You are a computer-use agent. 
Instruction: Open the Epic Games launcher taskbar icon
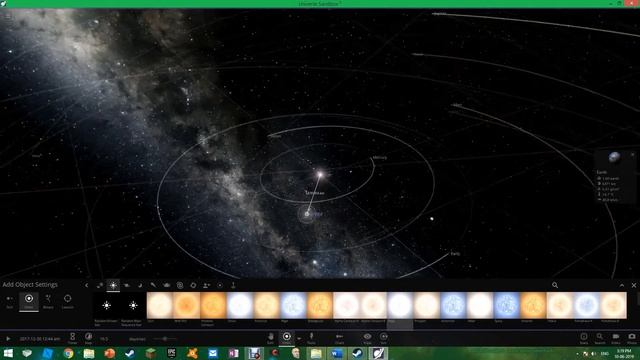pyautogui.click(x=171, y=353)
